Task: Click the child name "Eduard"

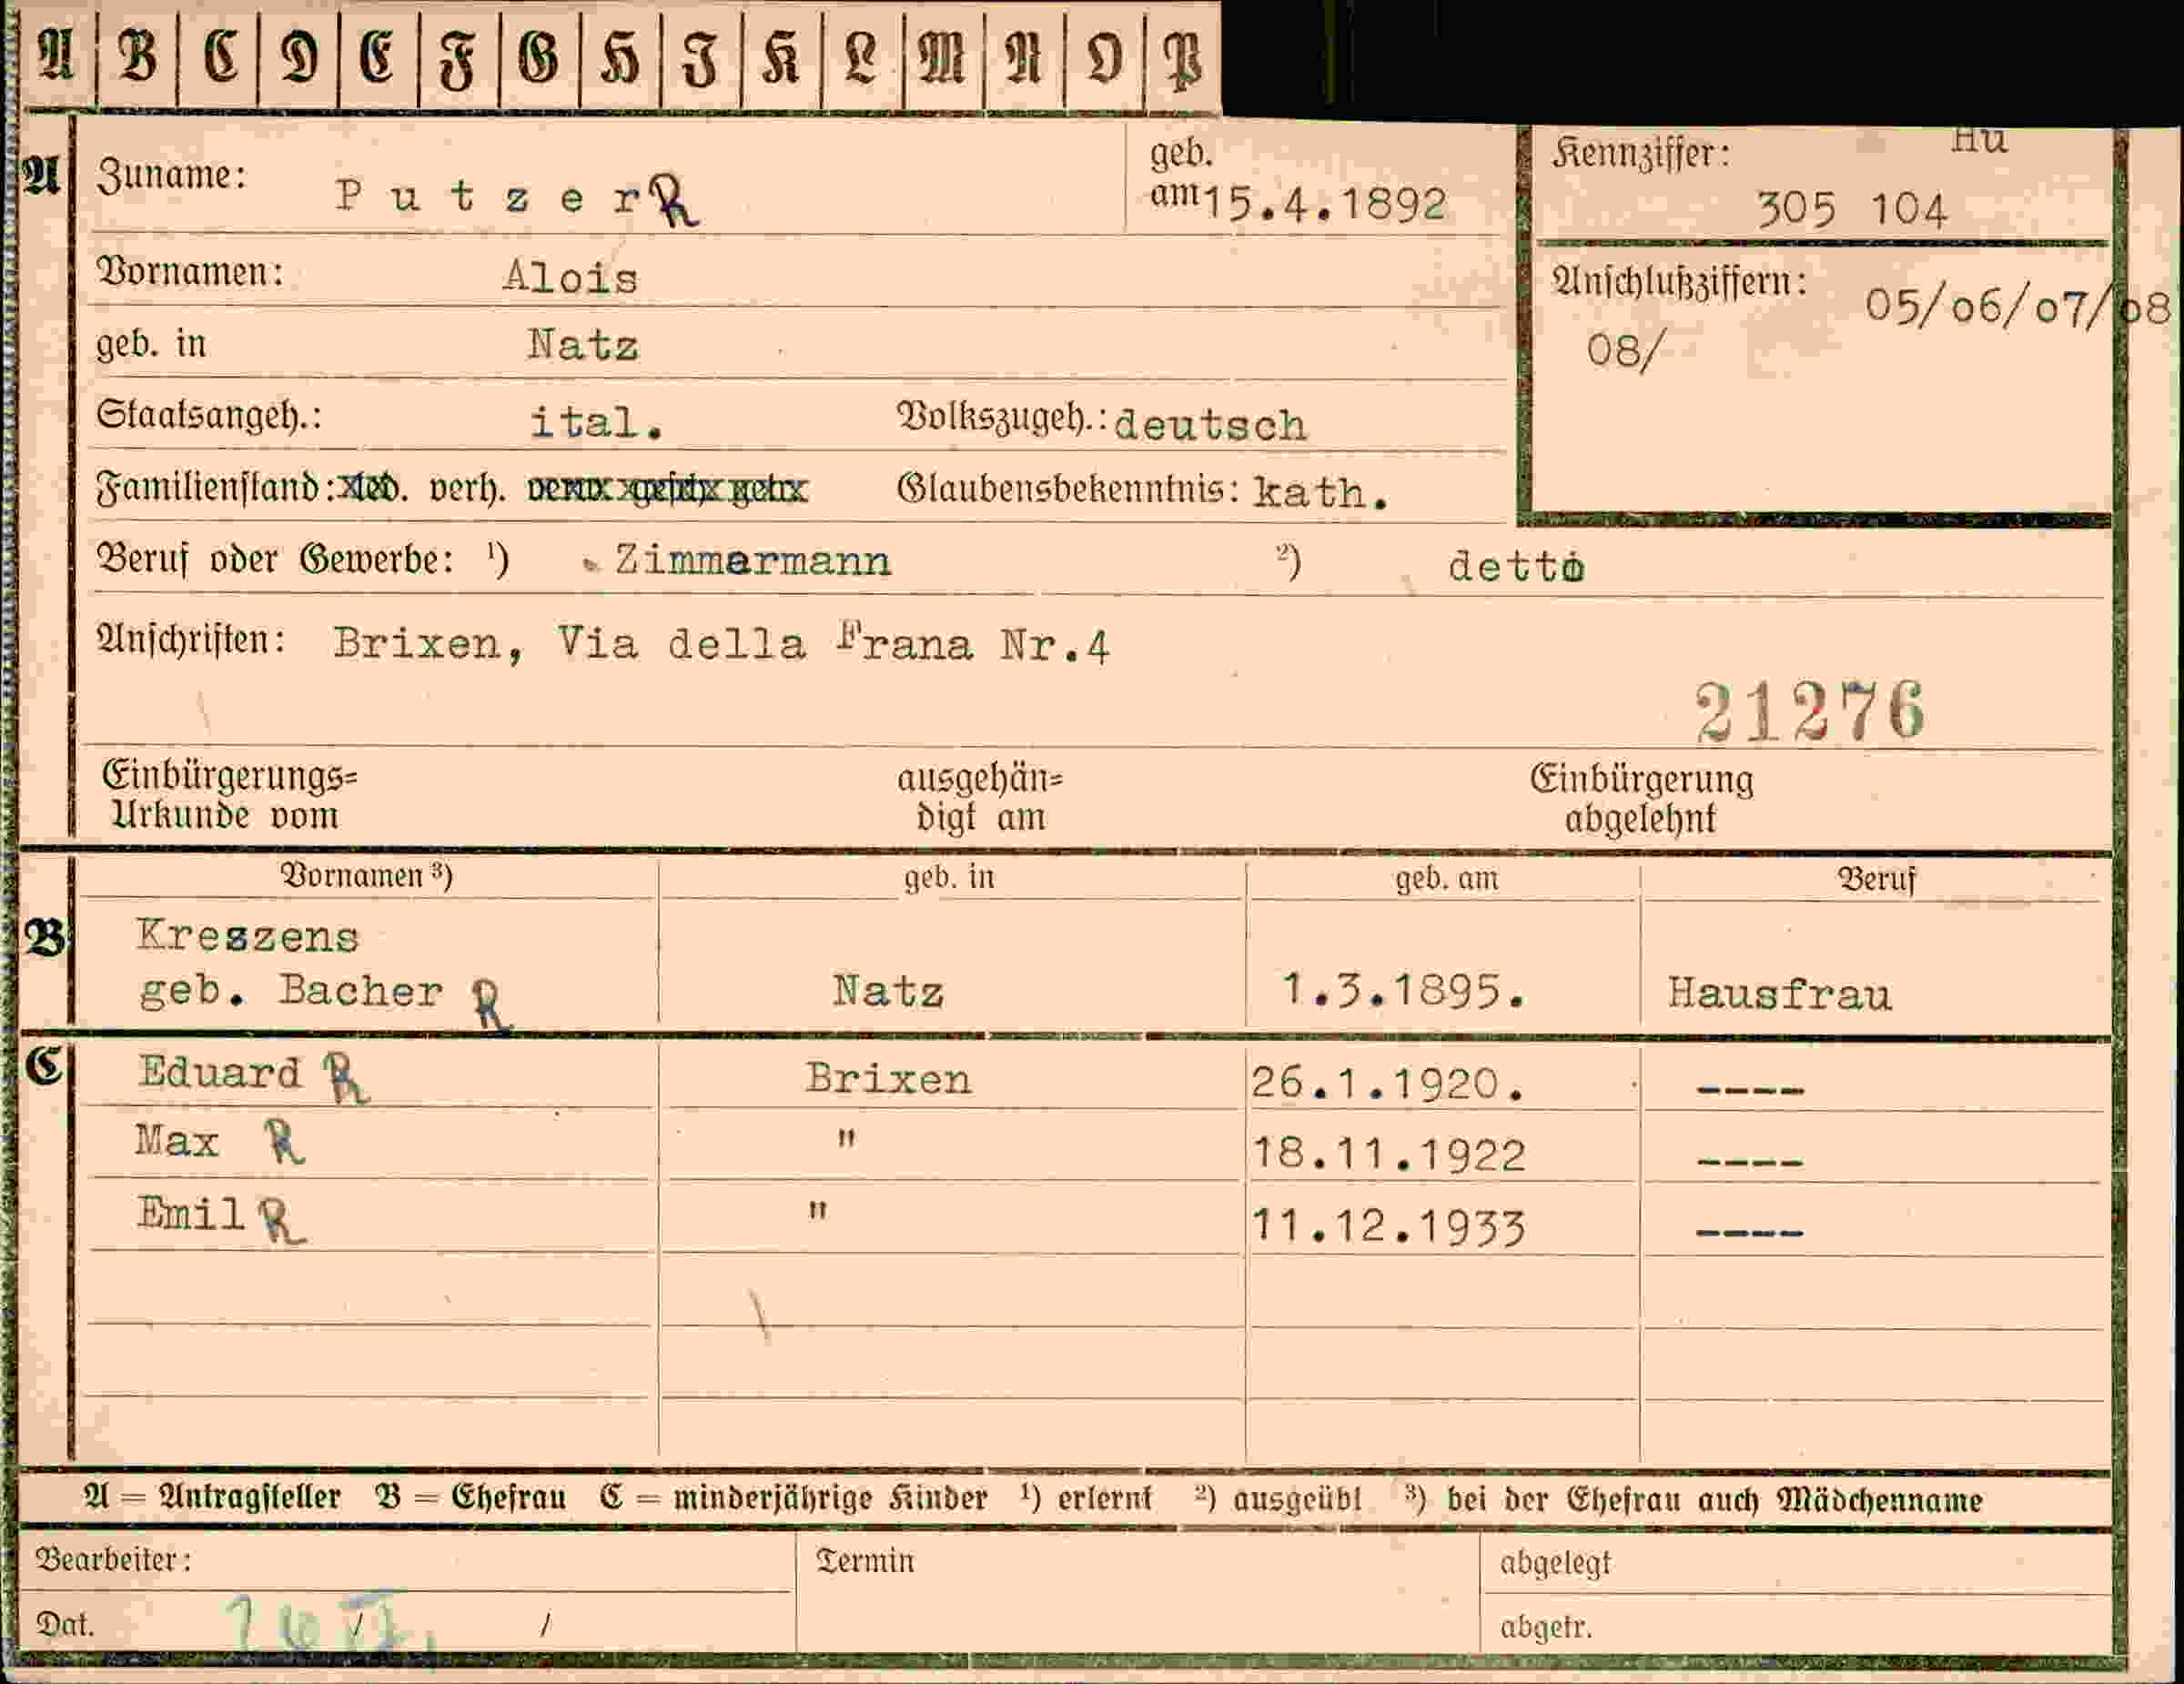Action: [219, 1072]
